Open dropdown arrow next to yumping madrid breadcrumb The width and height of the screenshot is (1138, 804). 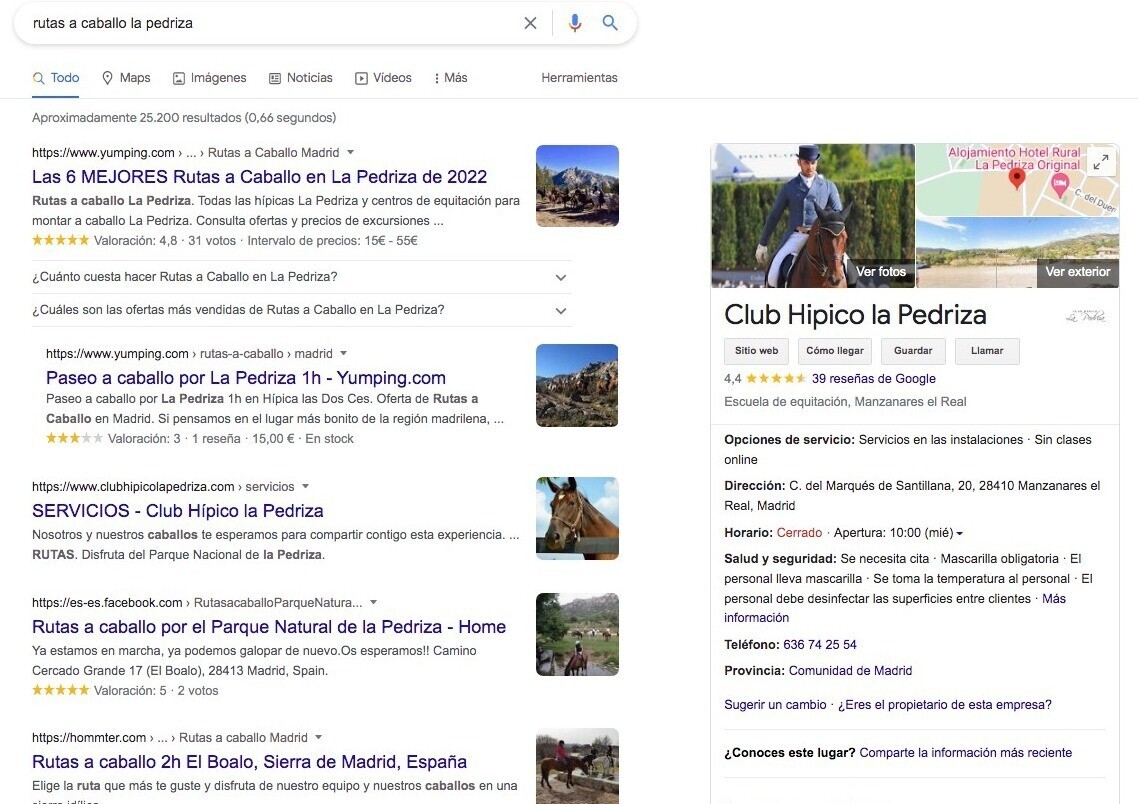343,353
